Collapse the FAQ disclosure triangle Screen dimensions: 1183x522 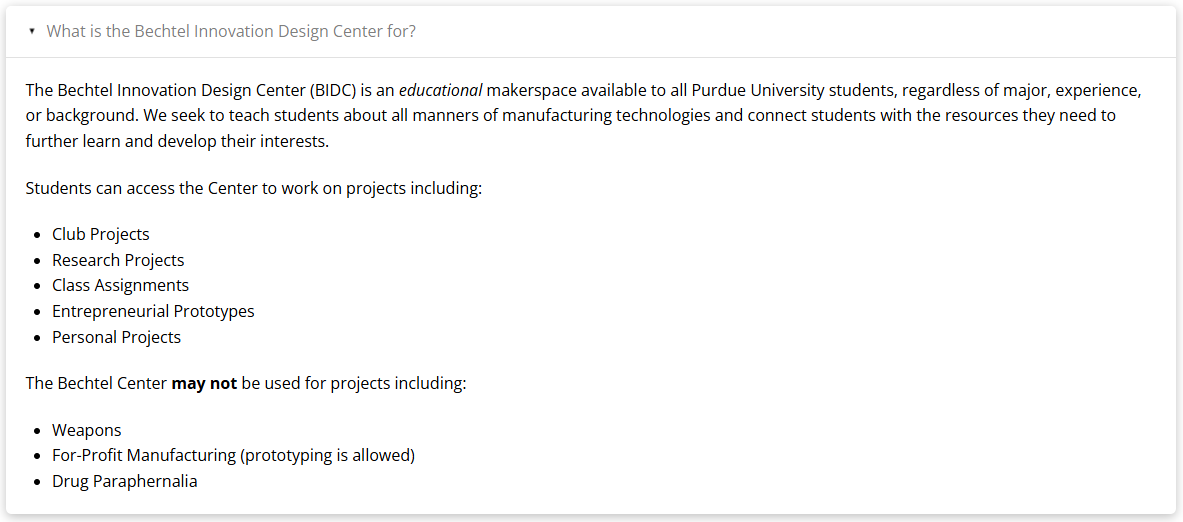pos(32,32)
